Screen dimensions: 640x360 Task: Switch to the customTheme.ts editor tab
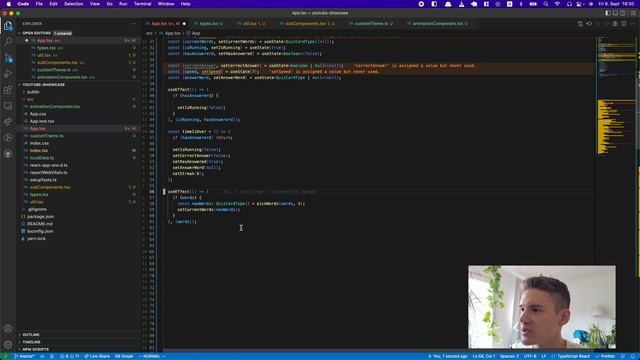coord(372,24)
